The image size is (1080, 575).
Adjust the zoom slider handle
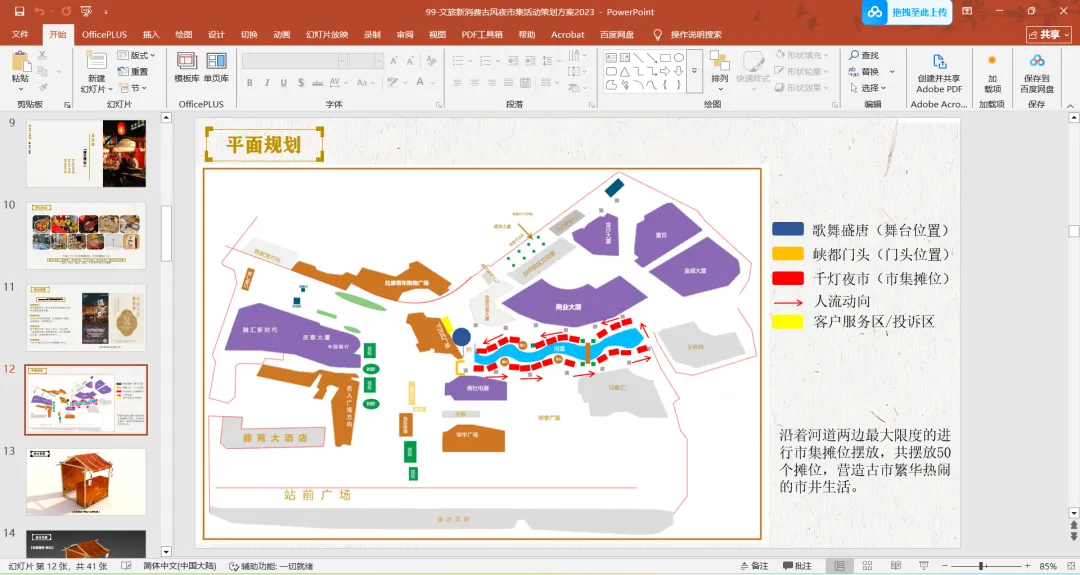click(981, 566)
